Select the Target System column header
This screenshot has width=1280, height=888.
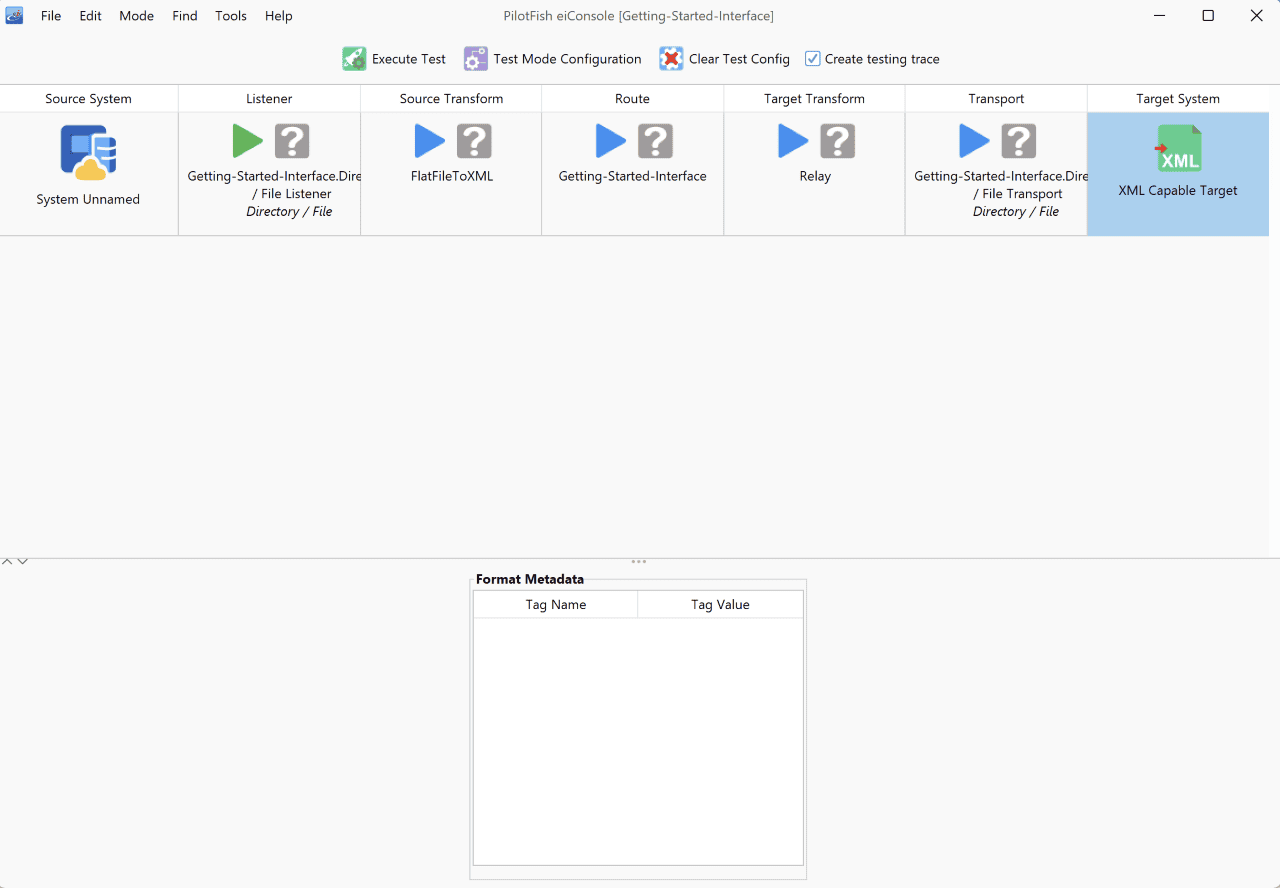(x=1178, y=99)
